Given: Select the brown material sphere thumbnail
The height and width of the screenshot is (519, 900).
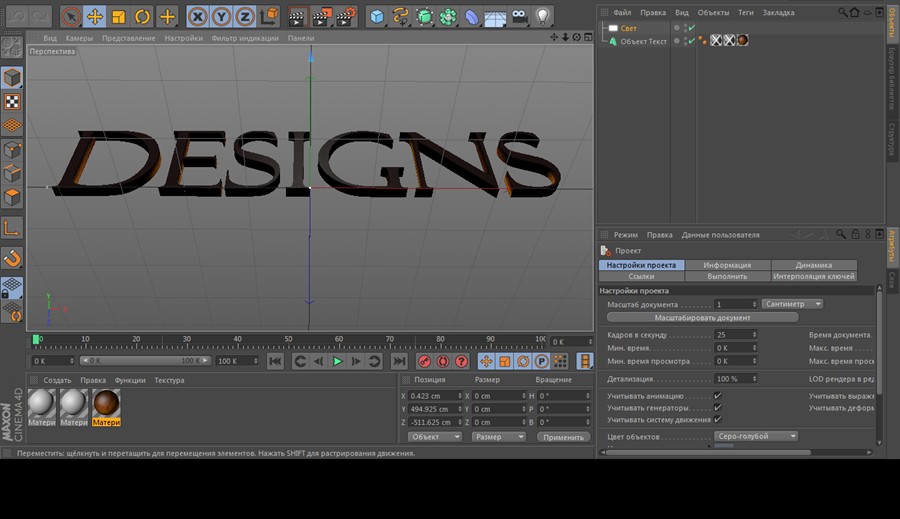Looking at the screenshot, I should tap(106, 403).
